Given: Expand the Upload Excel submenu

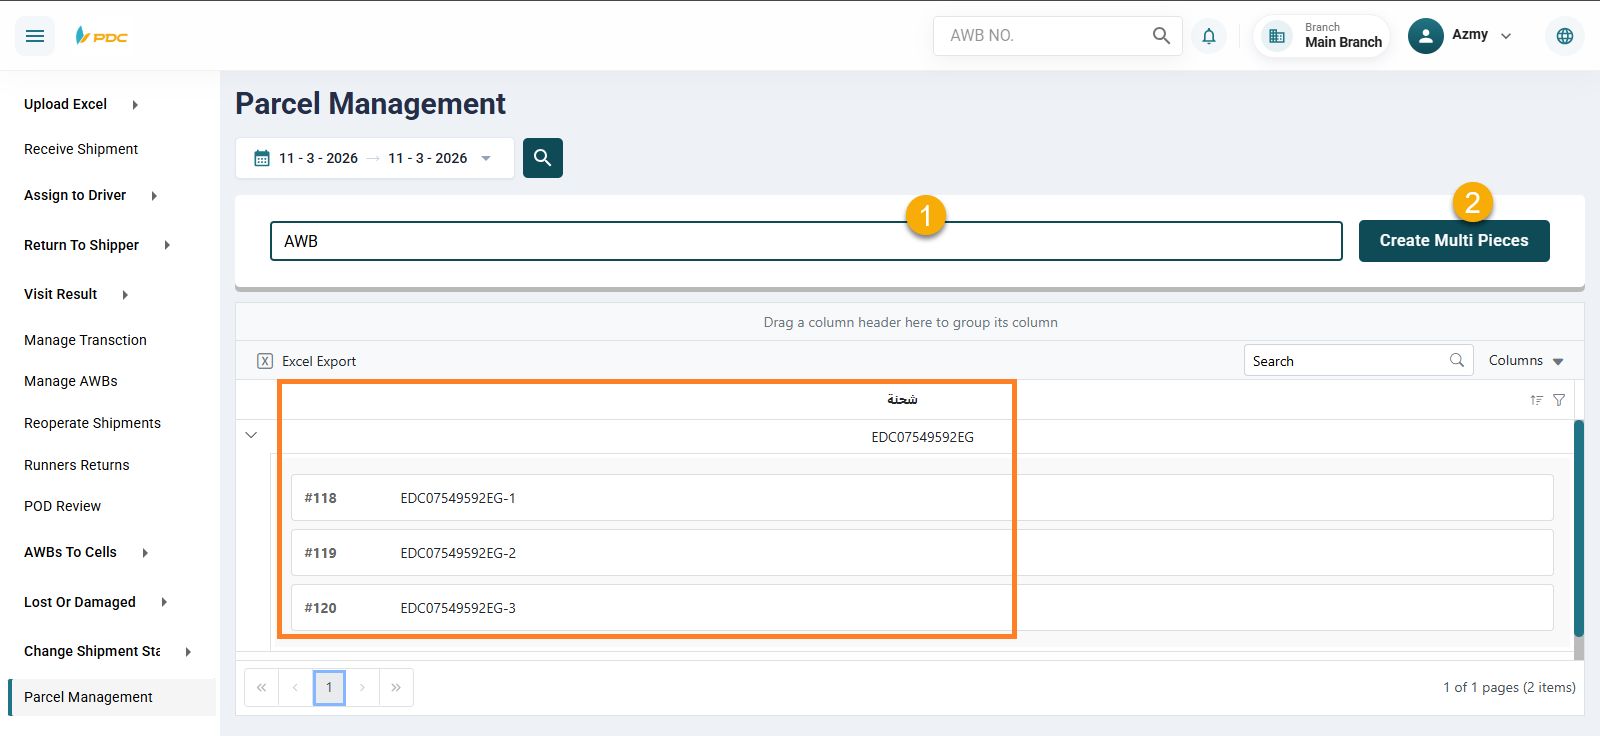Looking at the screenshot, I should tap(134, 104).
